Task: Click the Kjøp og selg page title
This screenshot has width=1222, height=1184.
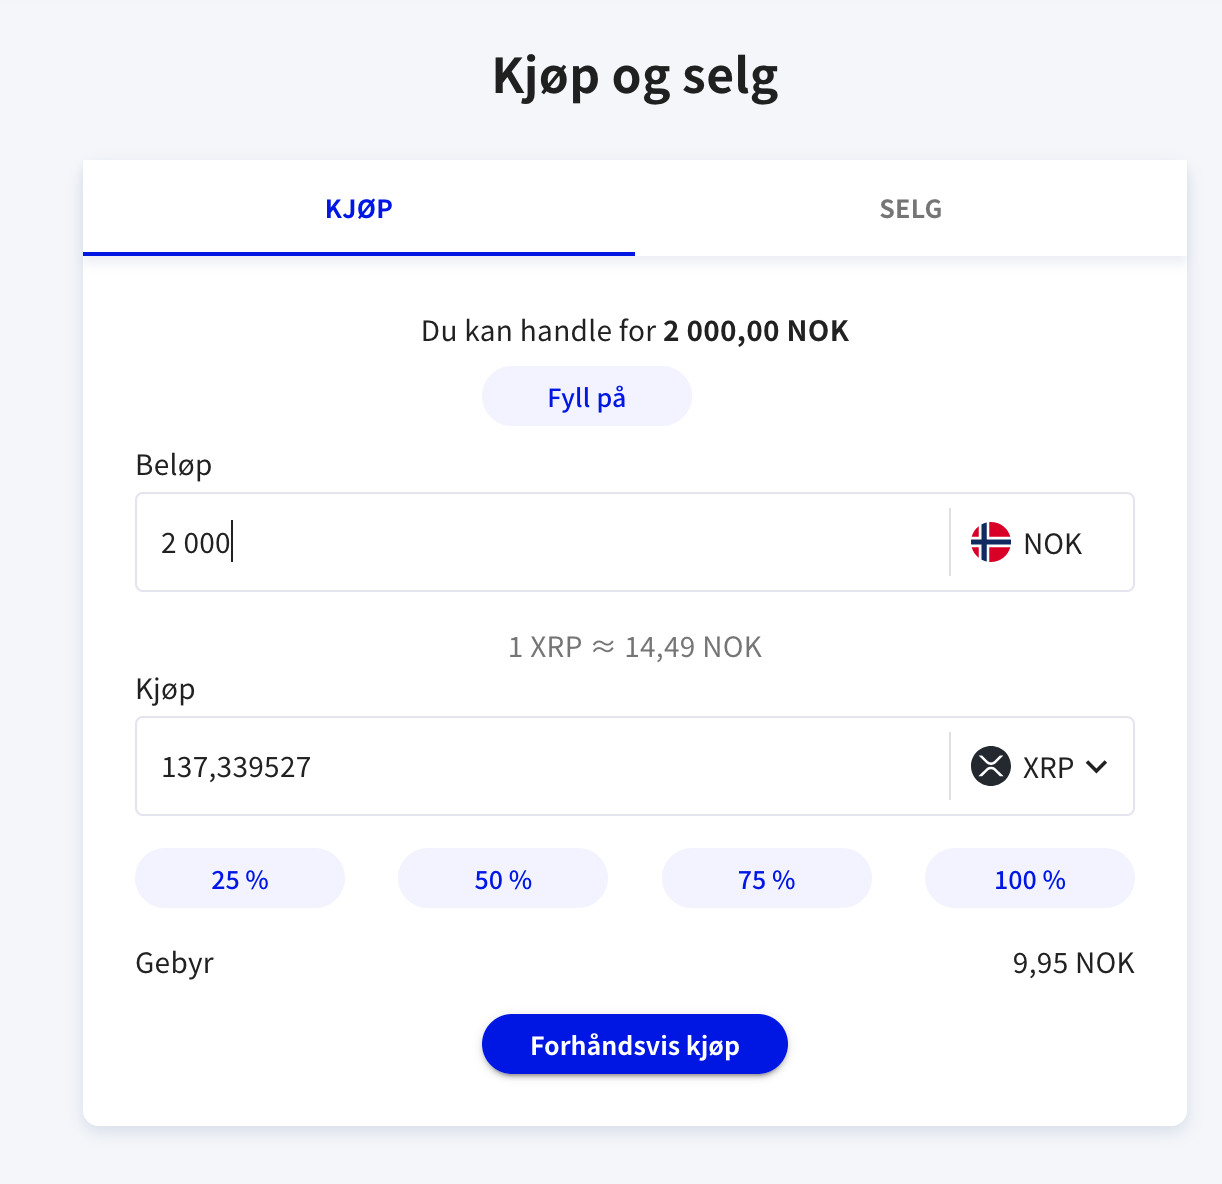Action: pyautogui.click(x=634, y=76)
